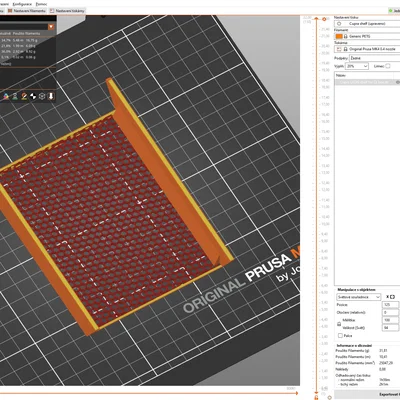Click print settings icon beside Cupra shelf
The image size is (400, 400).
click(x=339, y=24)
